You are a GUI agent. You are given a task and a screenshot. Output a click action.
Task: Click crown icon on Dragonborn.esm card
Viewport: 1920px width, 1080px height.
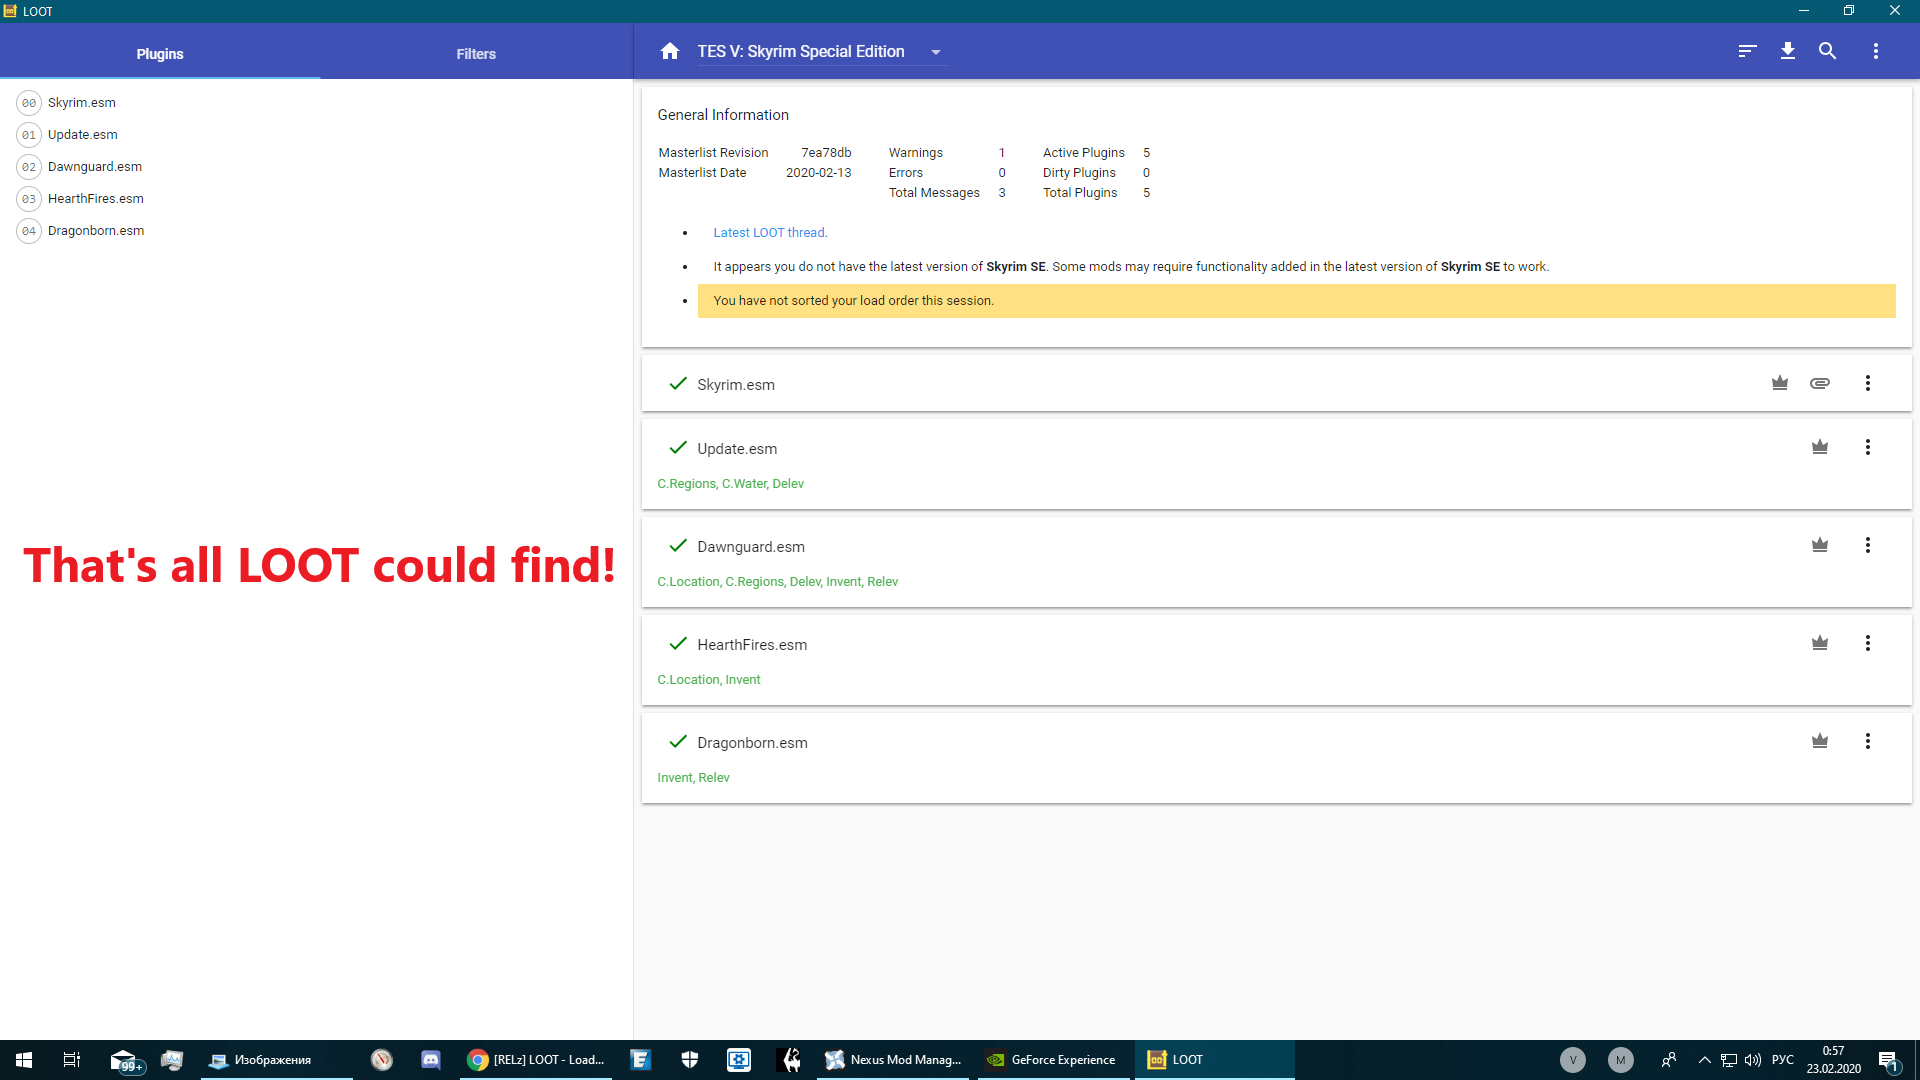pyautogui.click(x=1820, y=741)
